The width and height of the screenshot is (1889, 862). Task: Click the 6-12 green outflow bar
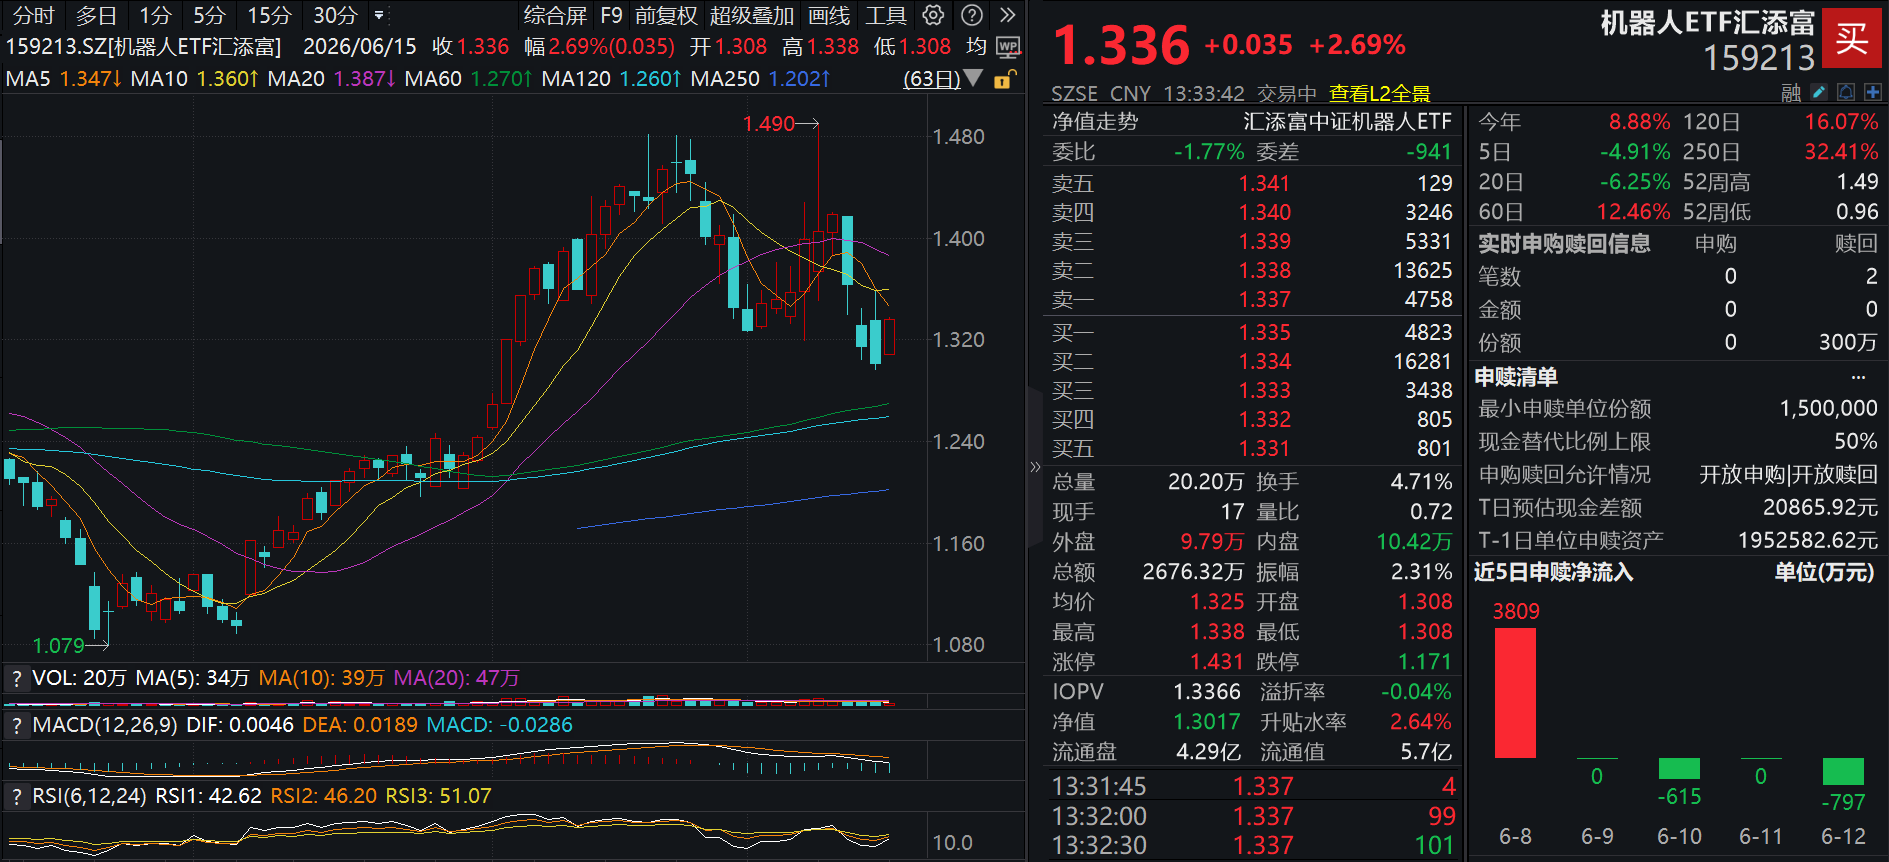coord(1843,771)
